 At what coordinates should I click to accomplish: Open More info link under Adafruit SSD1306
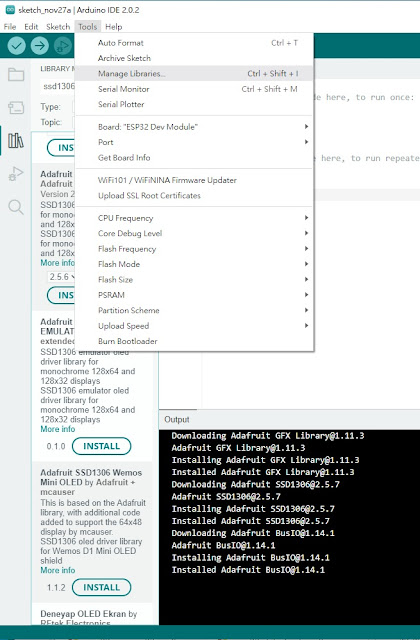pyautogui.click(x=58, y=263)
